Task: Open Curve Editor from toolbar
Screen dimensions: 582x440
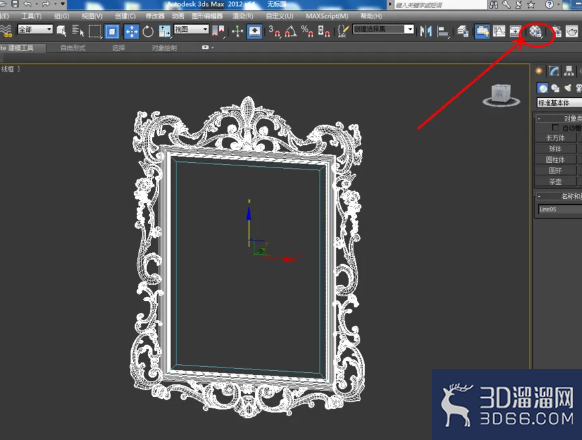Action: [499, 31]
